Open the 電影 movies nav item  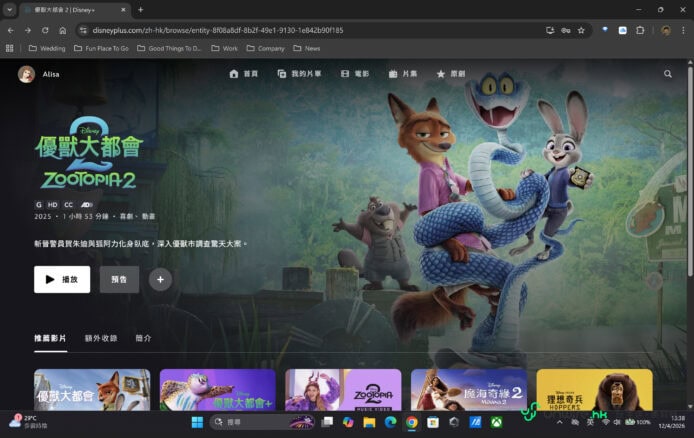pos(355,74)
